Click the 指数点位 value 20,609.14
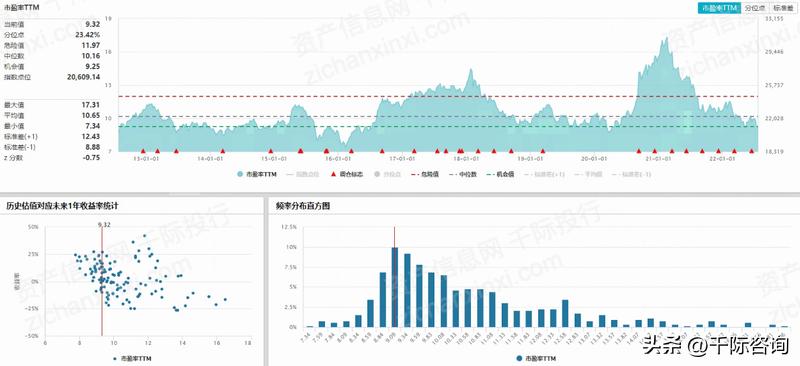Screen dimensions: 800x366 point(84,77)
